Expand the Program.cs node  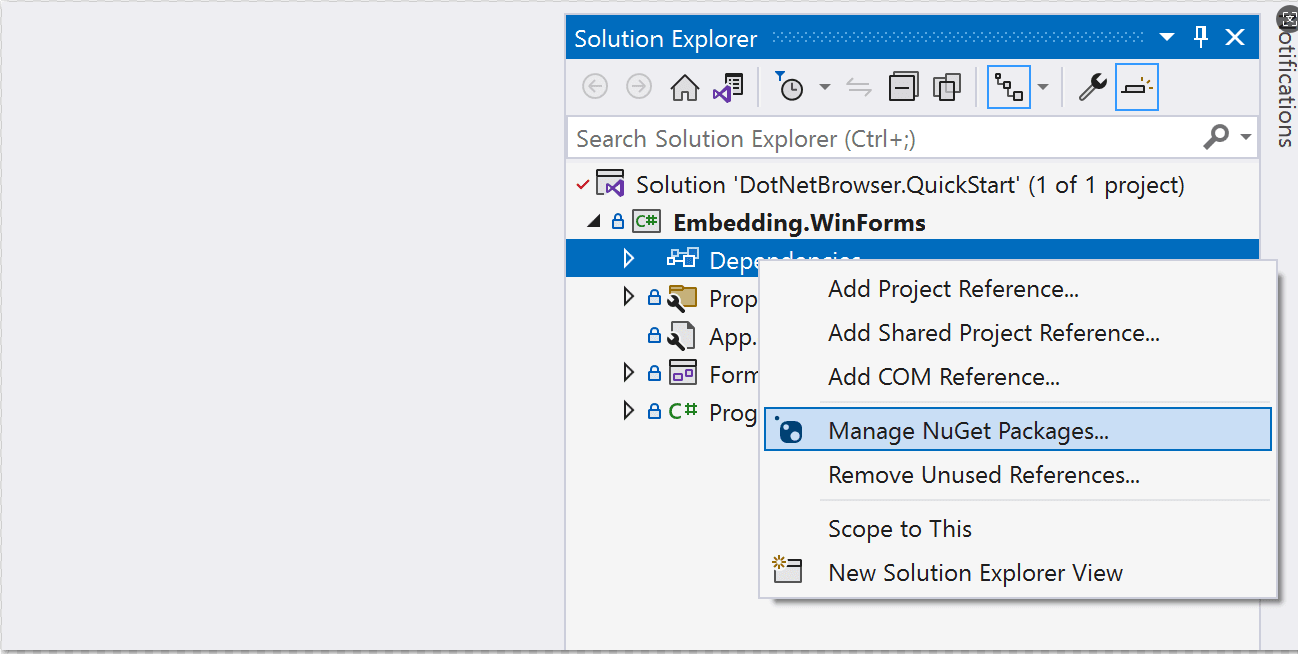[629, 410]
